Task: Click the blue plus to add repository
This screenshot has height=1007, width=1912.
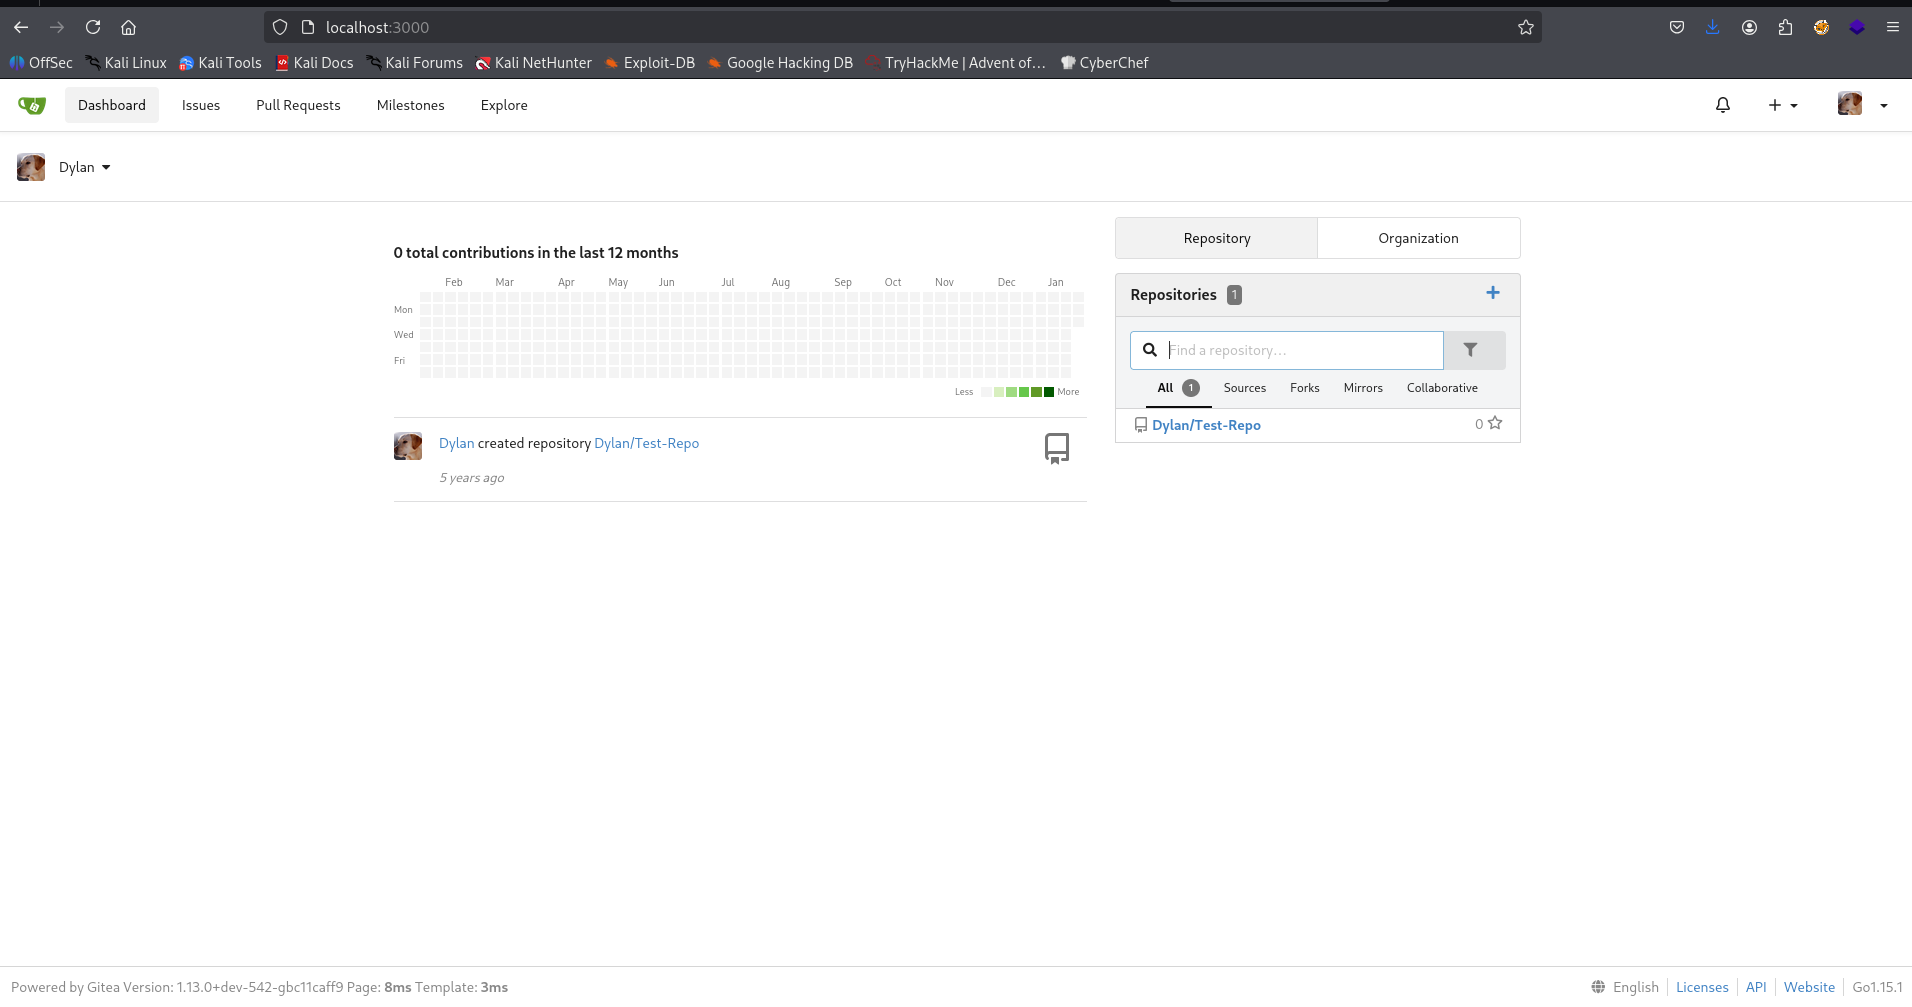Action: (1492, 293)
